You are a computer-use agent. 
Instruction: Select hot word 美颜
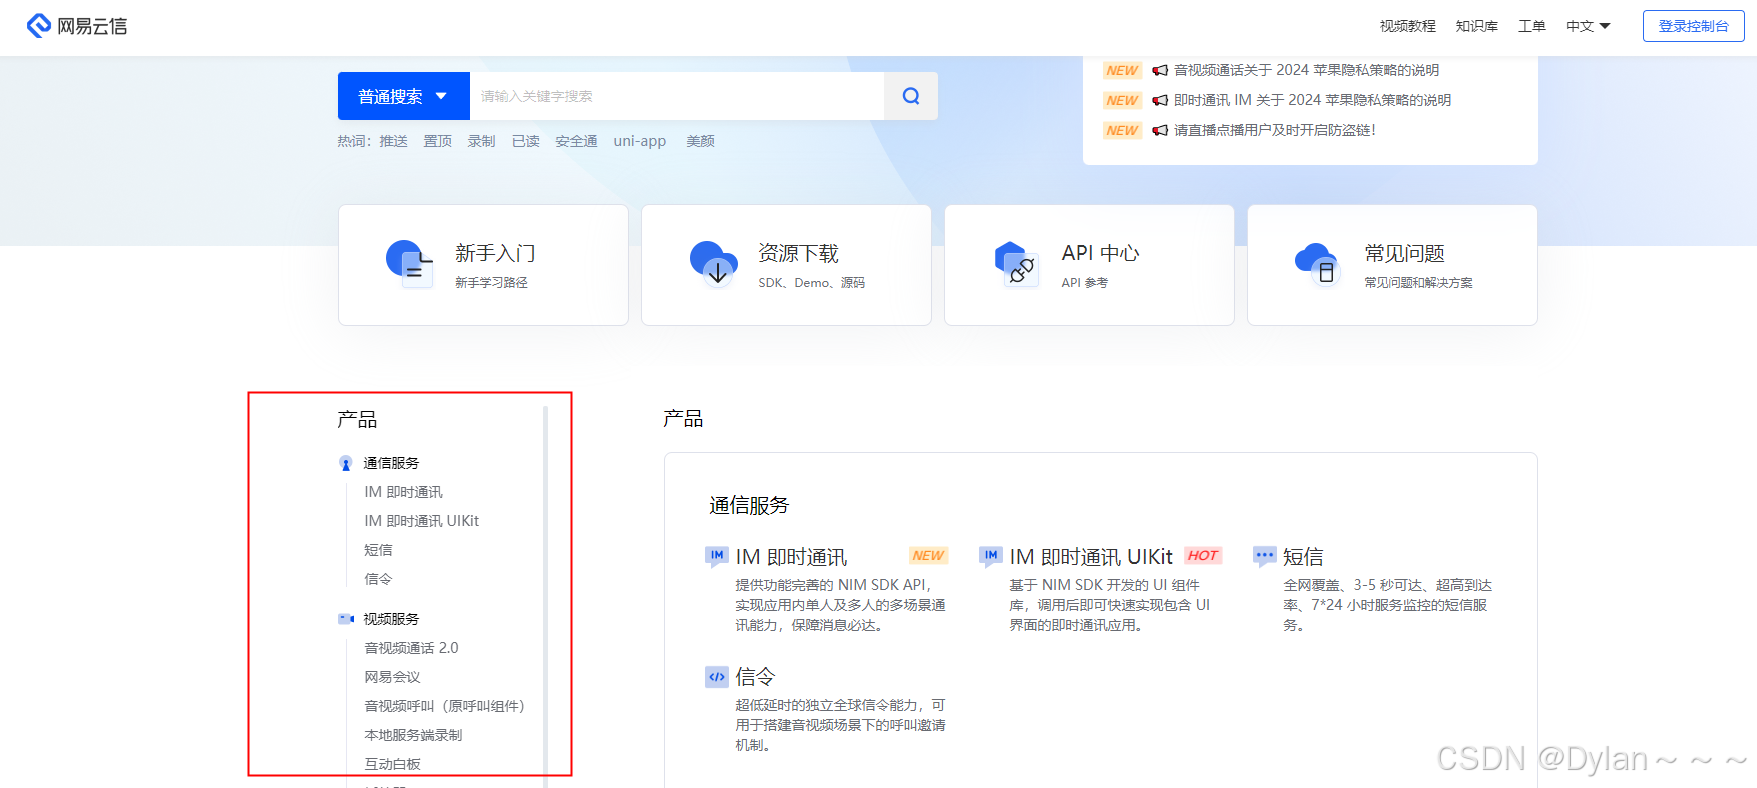pyautogui.click(x=700, y=141)
